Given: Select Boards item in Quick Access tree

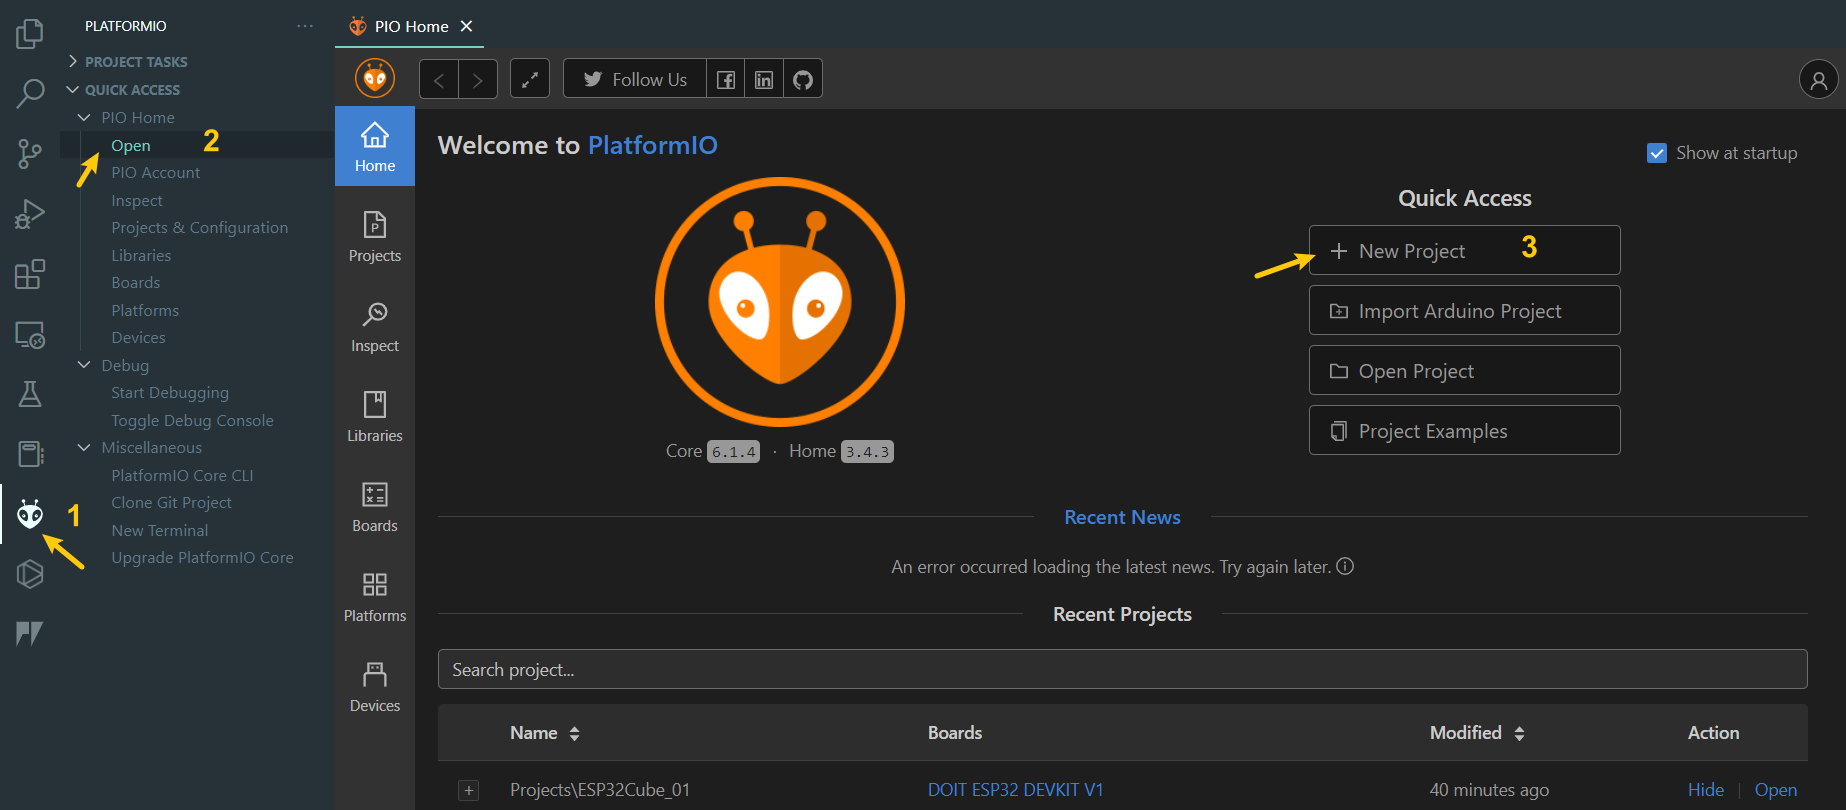Looking at the screenshot, I should tap(136, 282).
